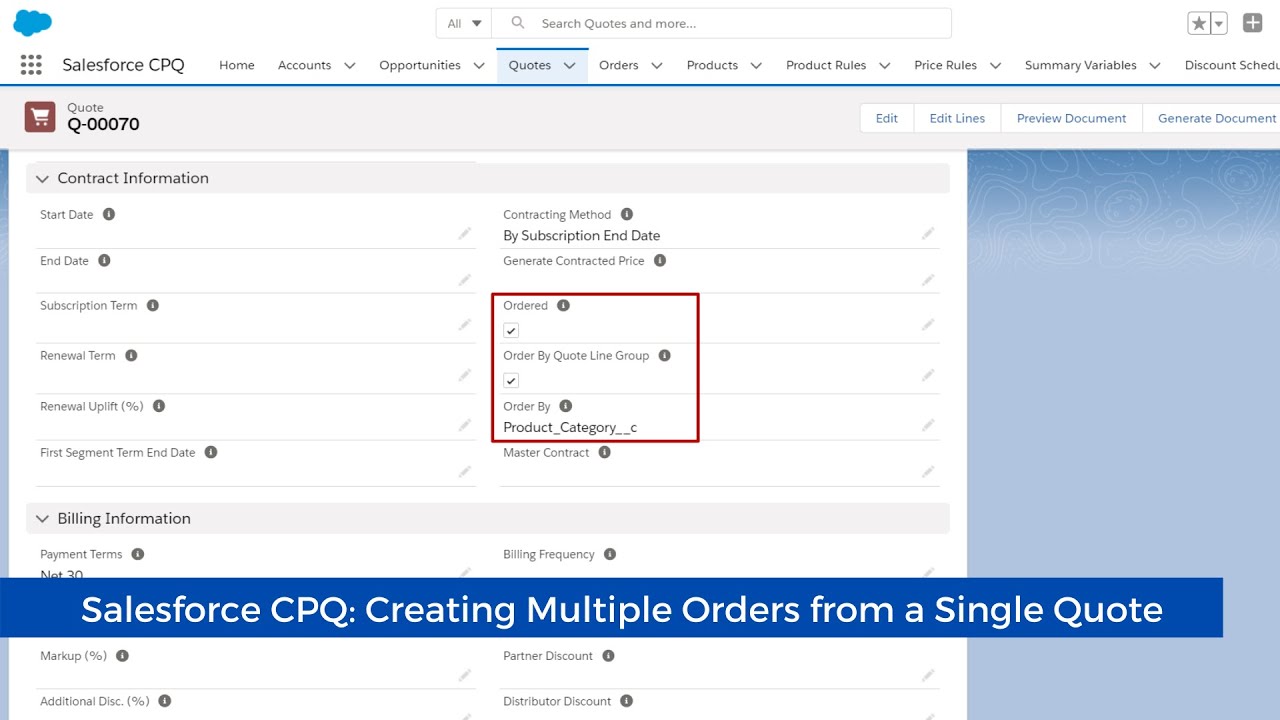Click info icon next to Payment Terms
Image resolution: width=1280 pixels, height=720 pixels.
click(138, 554)
